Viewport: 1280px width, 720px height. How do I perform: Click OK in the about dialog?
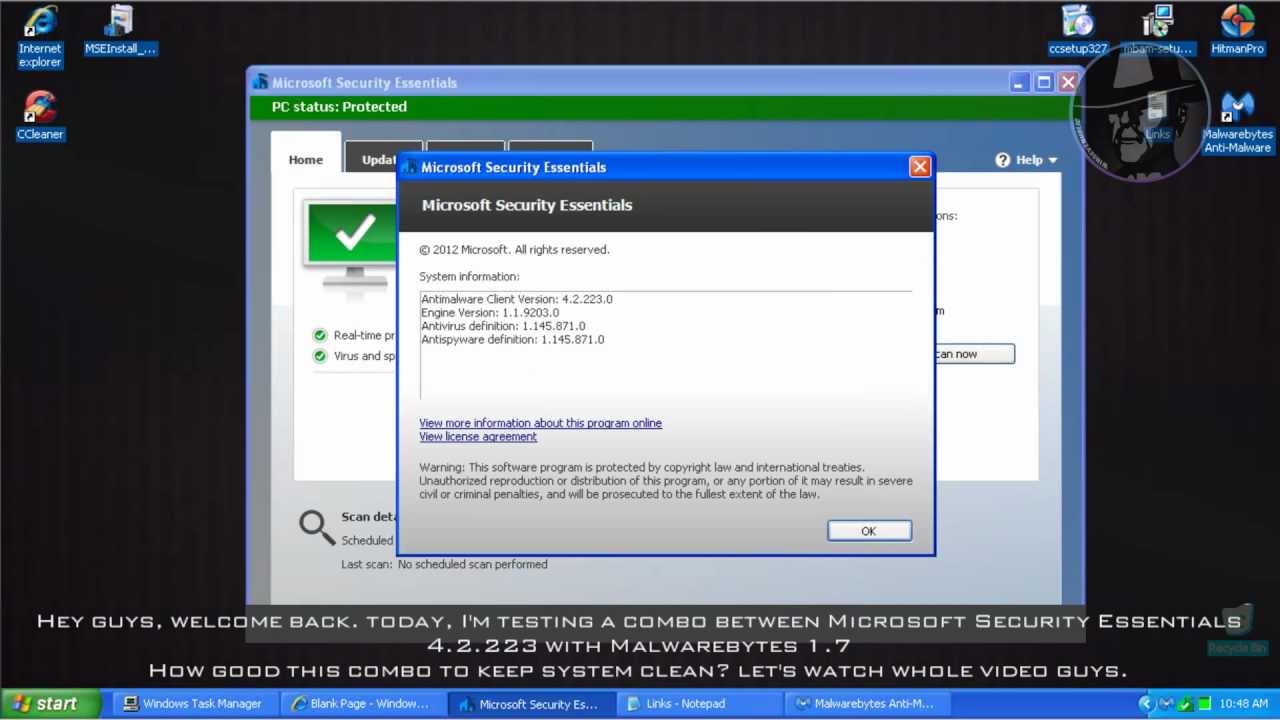point(869,531)
